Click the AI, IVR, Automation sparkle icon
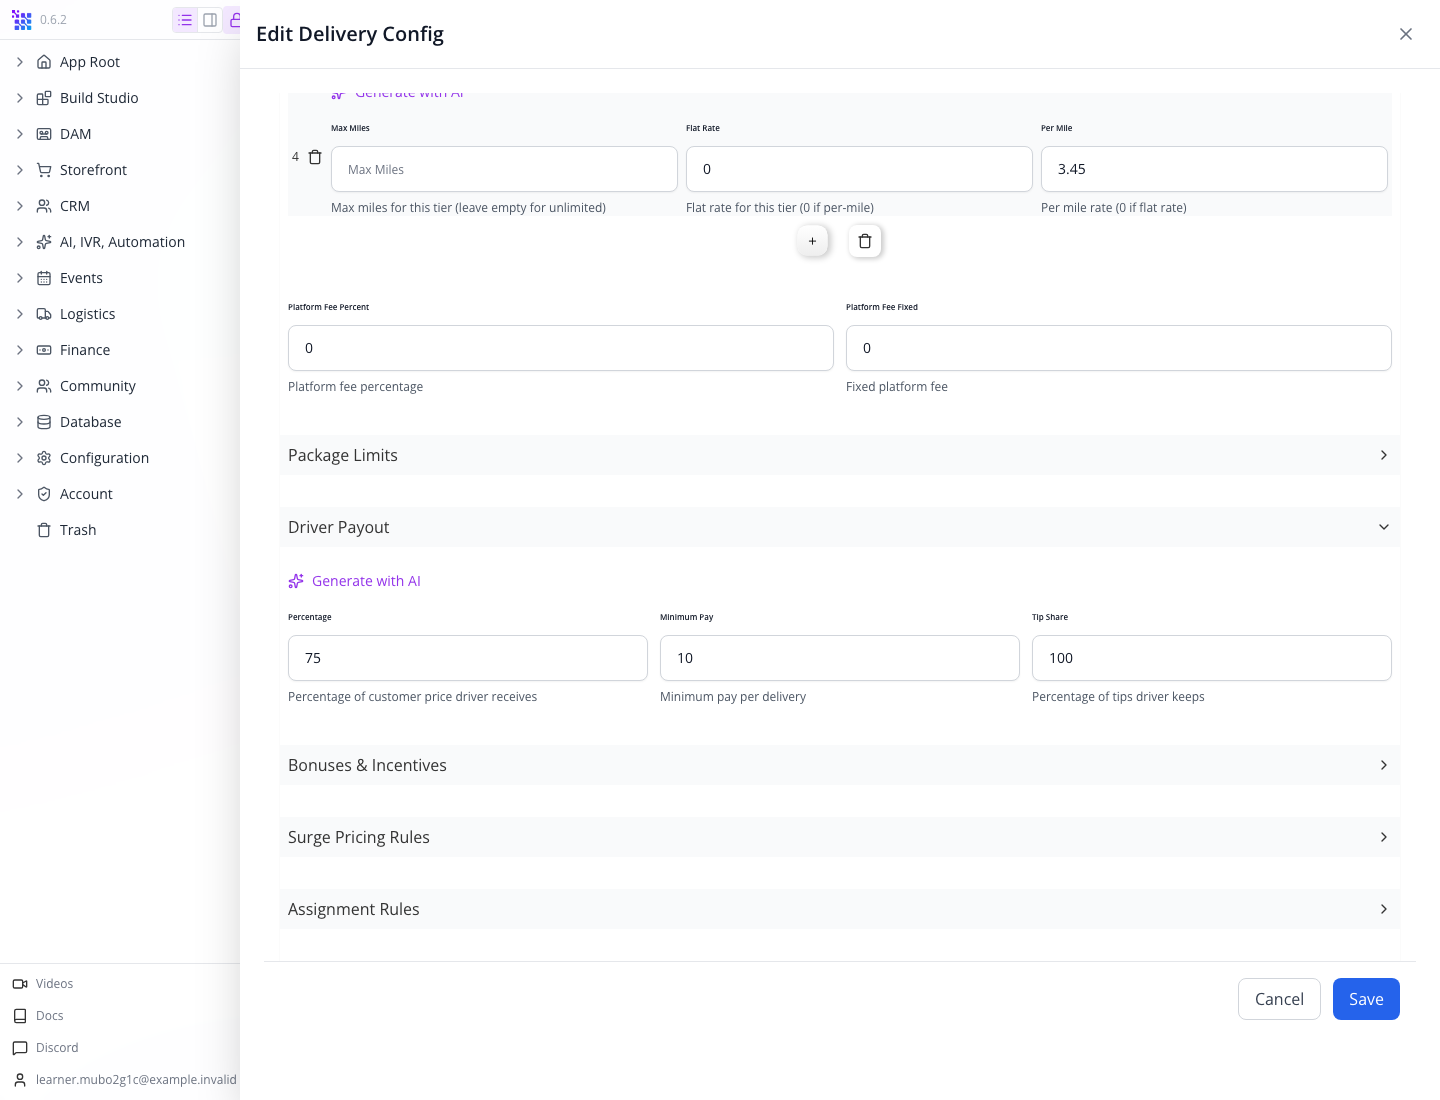 44,242
